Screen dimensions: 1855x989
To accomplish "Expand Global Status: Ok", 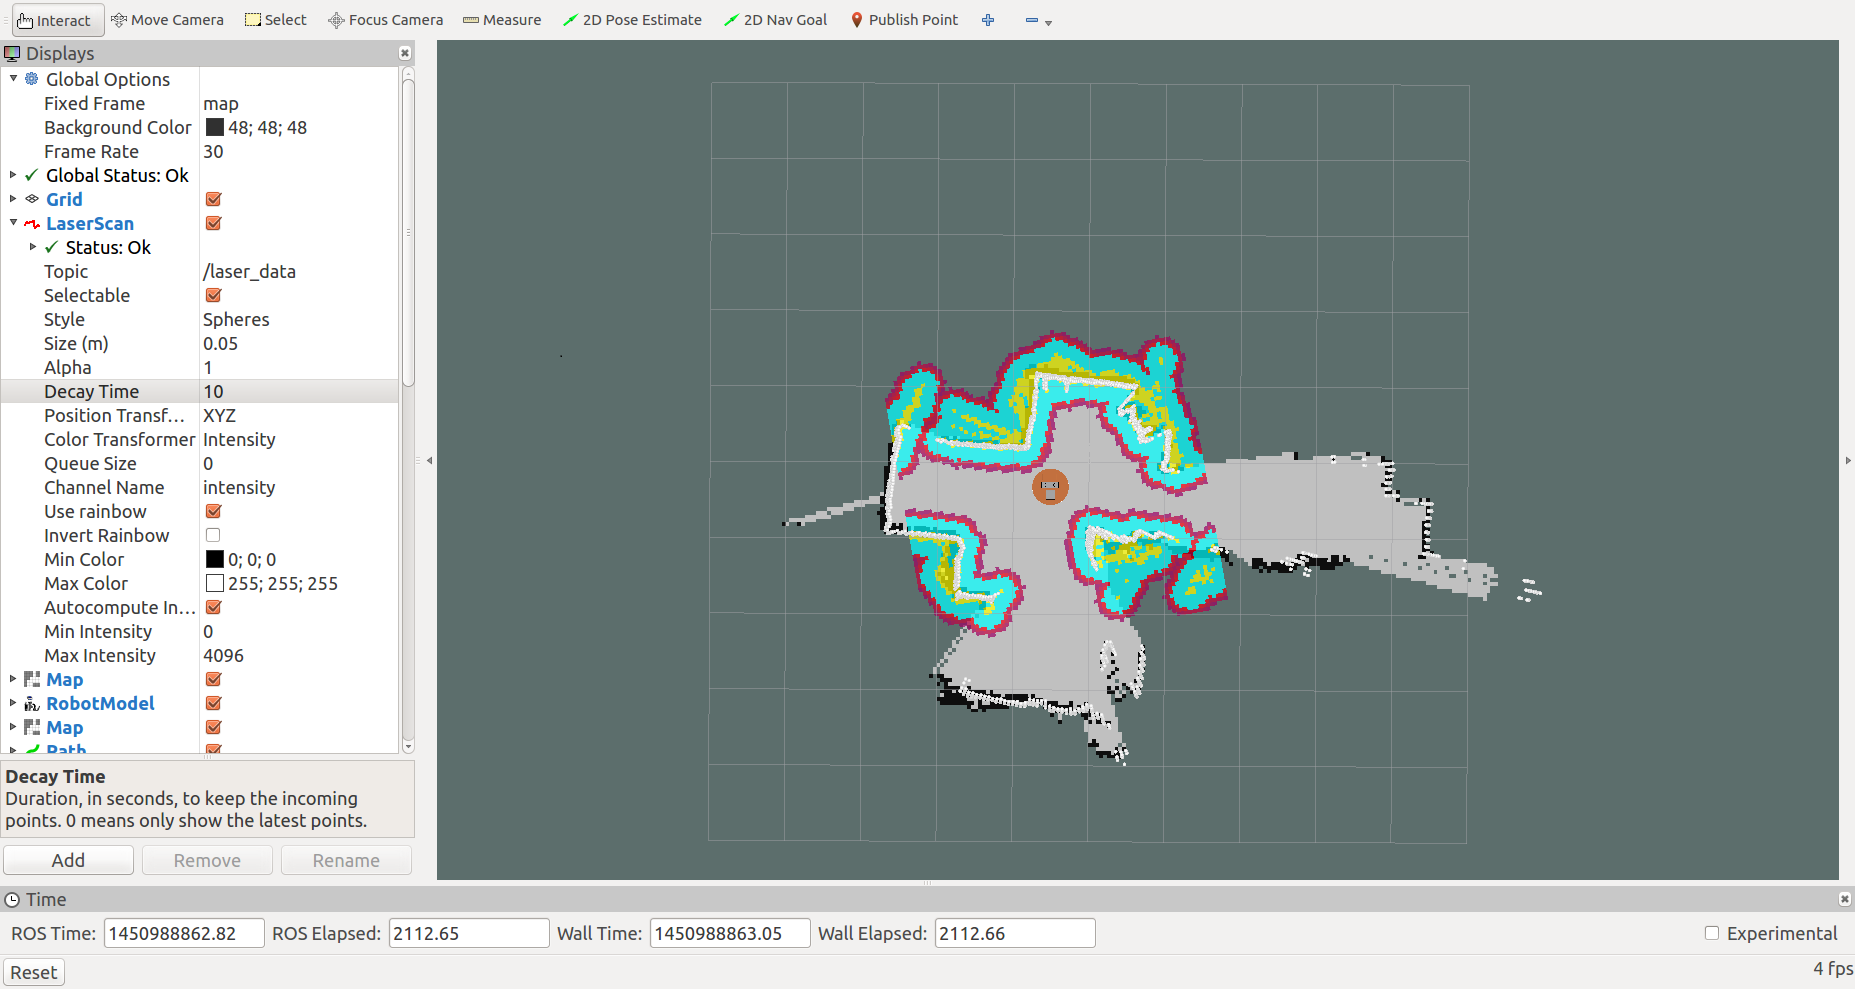I will pos(13,175).
